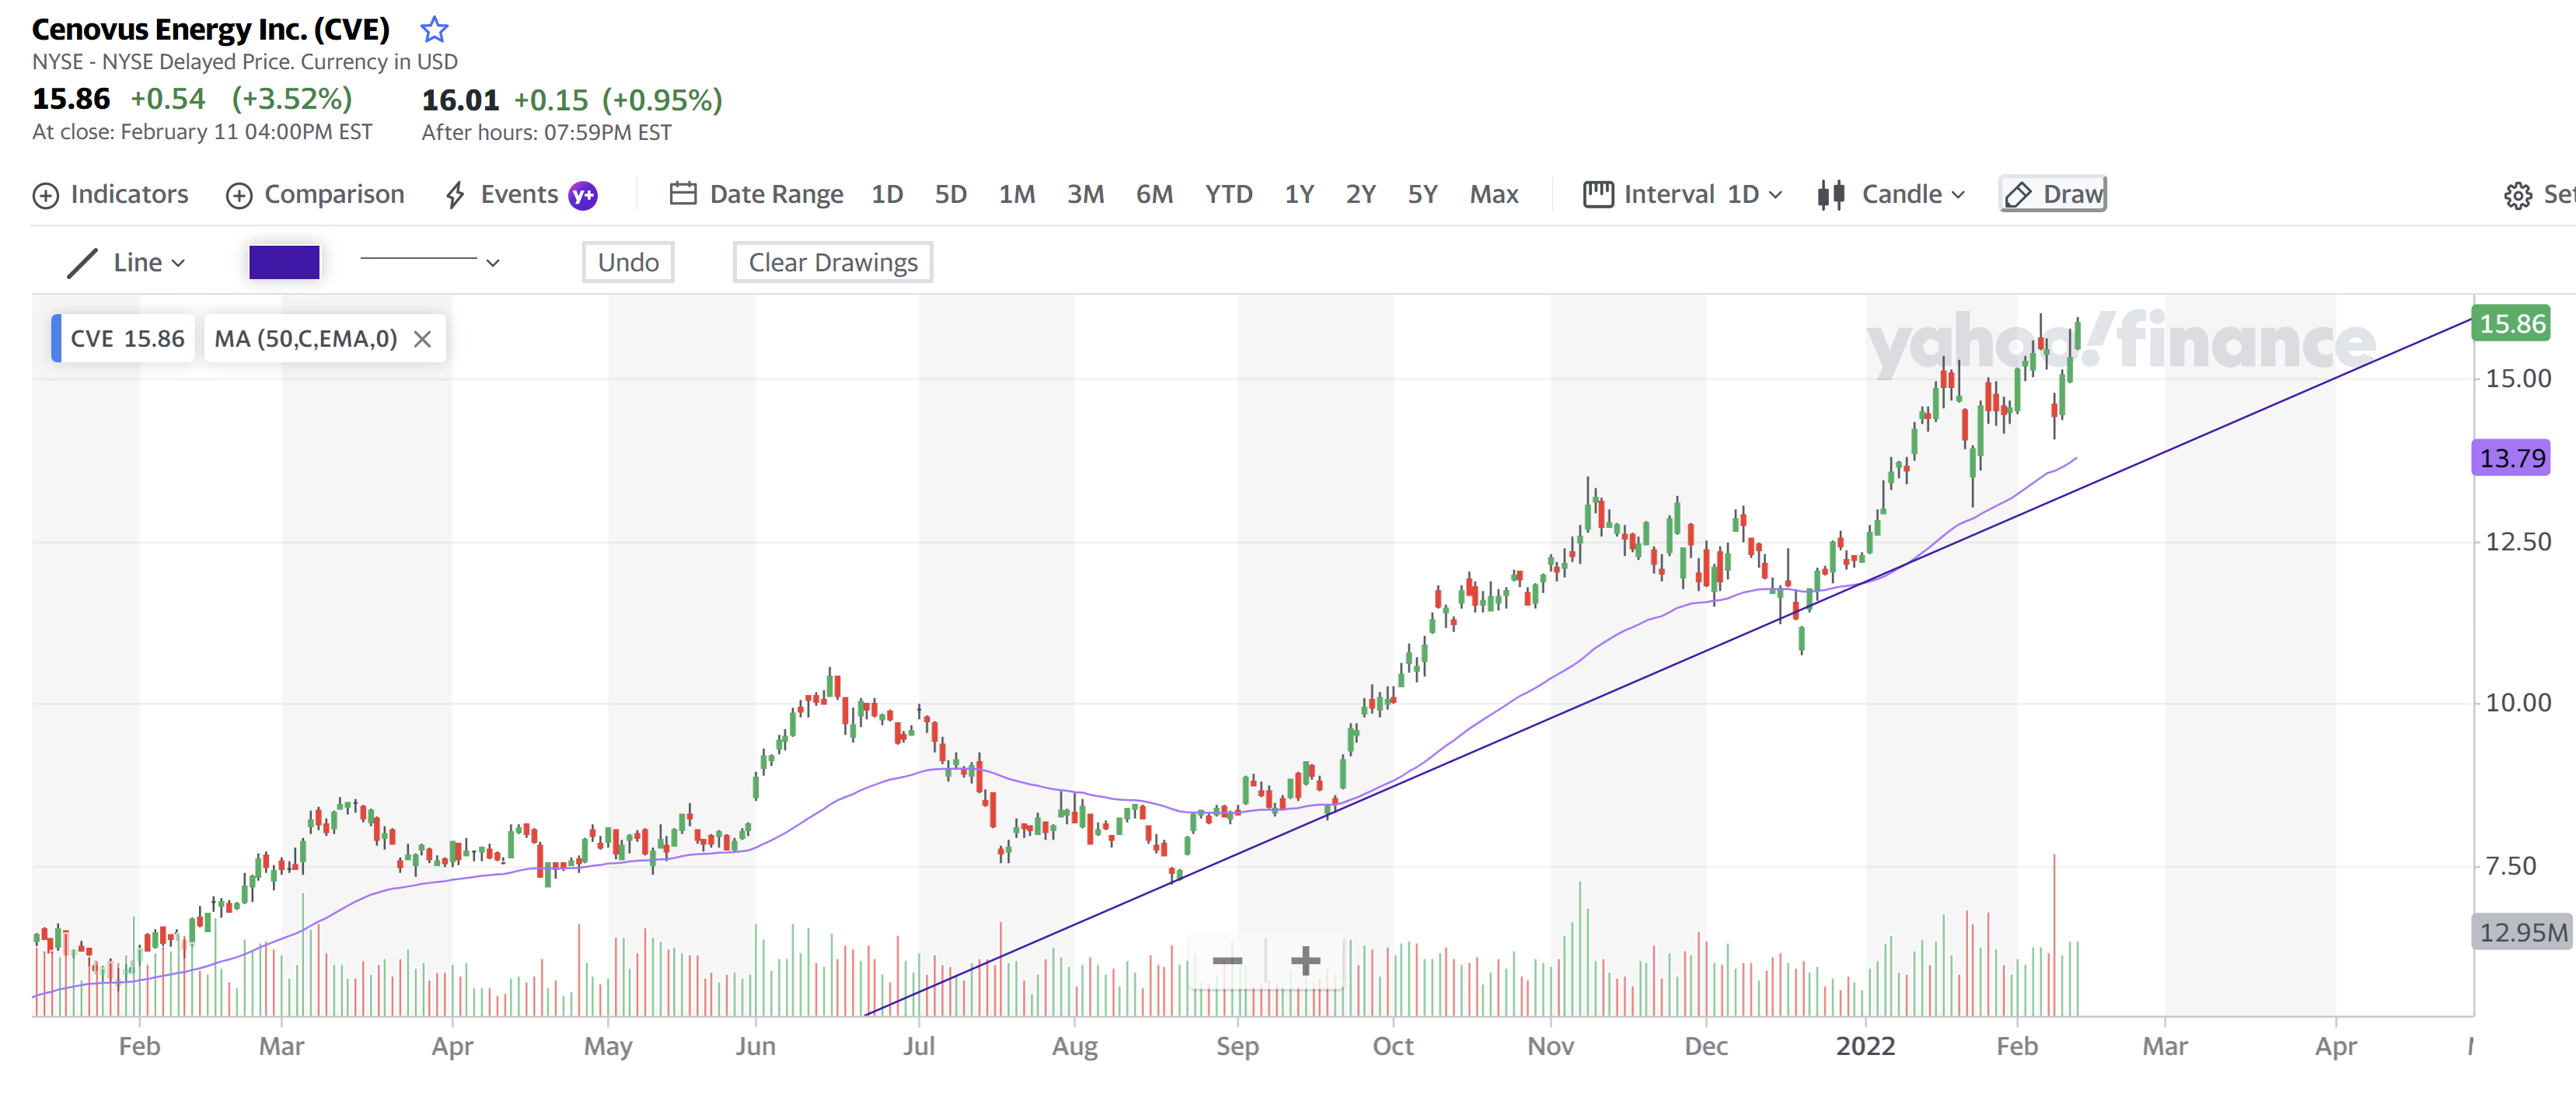Select the 1Y date range
Viewport: 2576px width, 1111px height.
coord(1299,194)
